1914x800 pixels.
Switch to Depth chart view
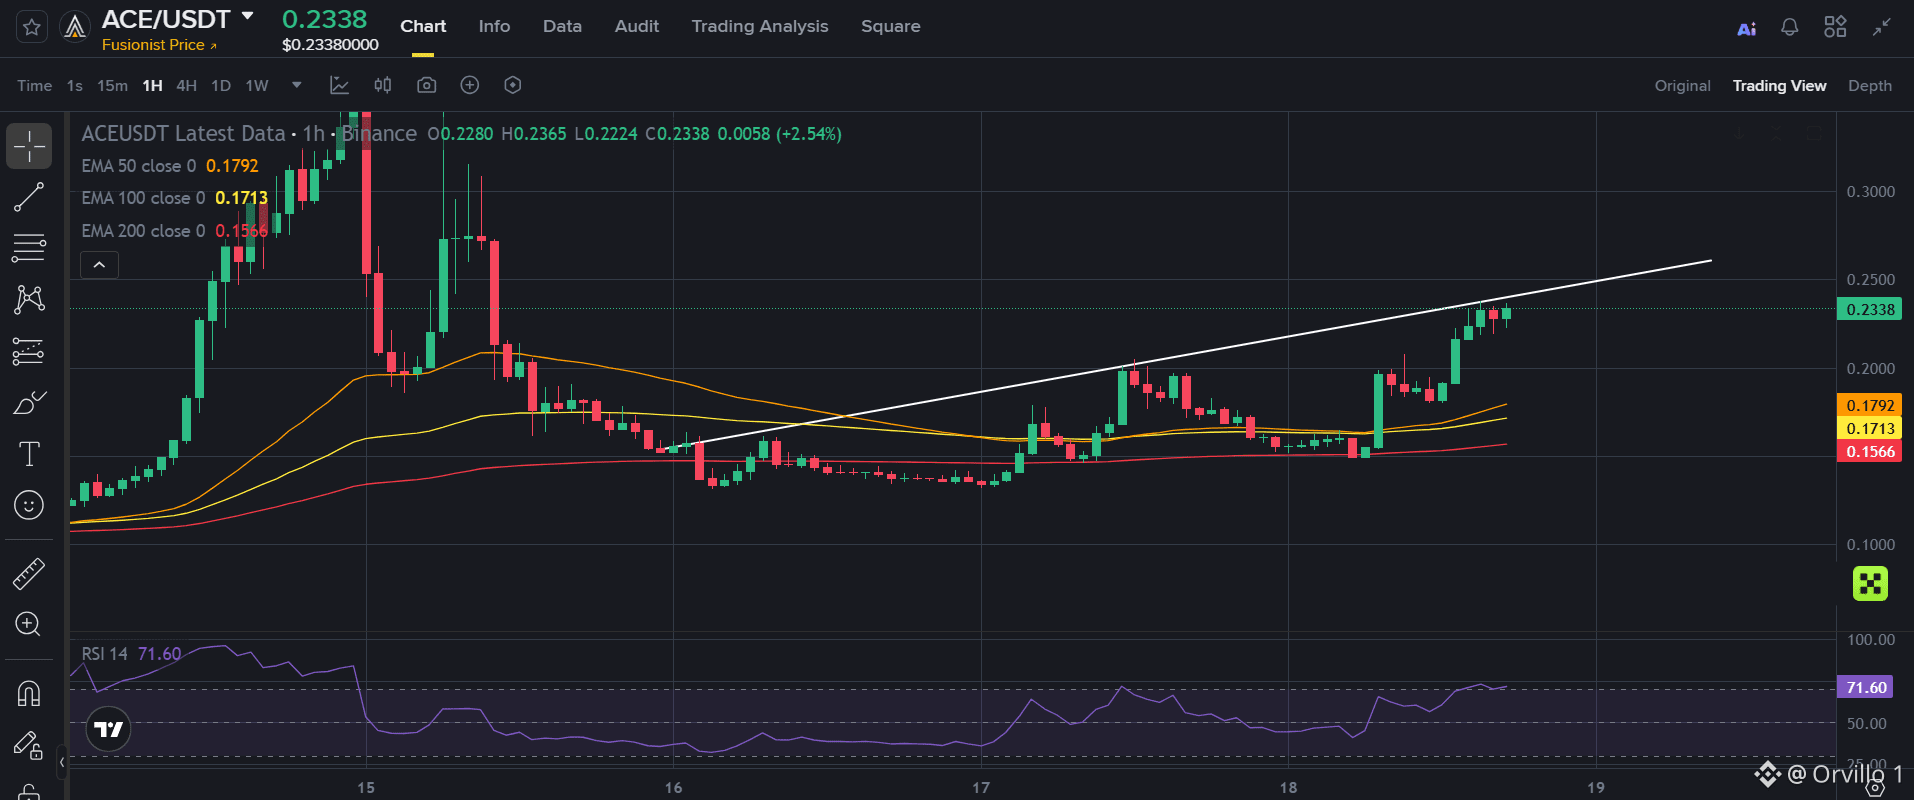point(1870,86)
